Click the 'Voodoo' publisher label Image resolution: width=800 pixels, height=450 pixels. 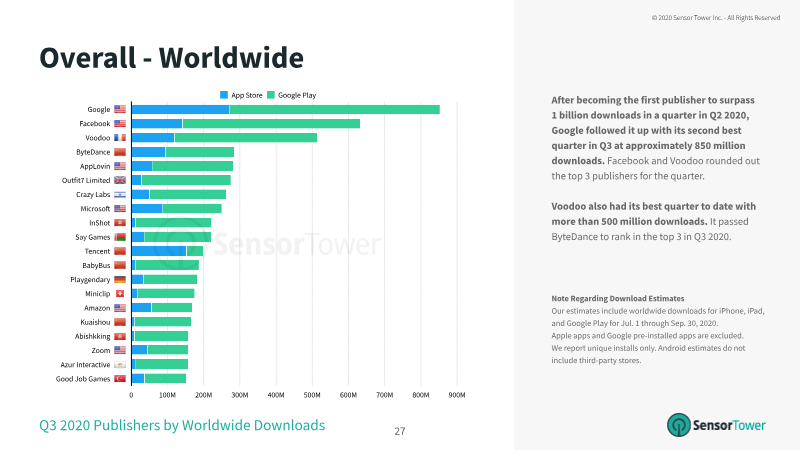(98, 138)
